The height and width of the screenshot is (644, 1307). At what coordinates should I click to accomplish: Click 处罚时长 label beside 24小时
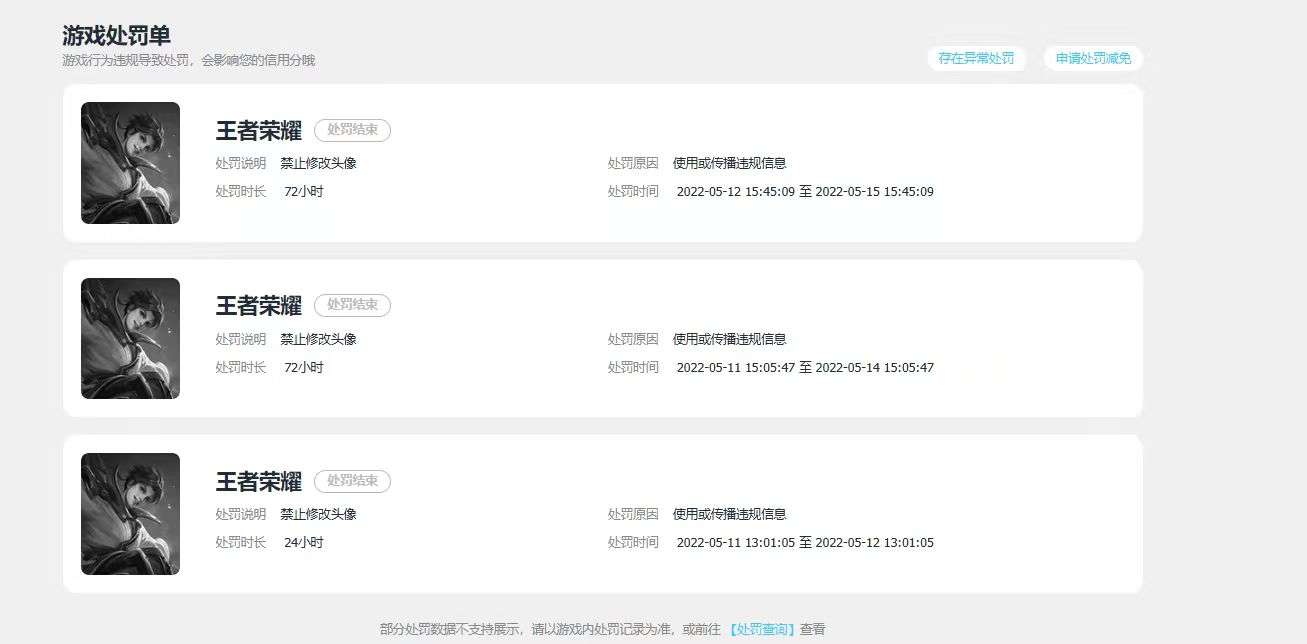tap(241, 542)
